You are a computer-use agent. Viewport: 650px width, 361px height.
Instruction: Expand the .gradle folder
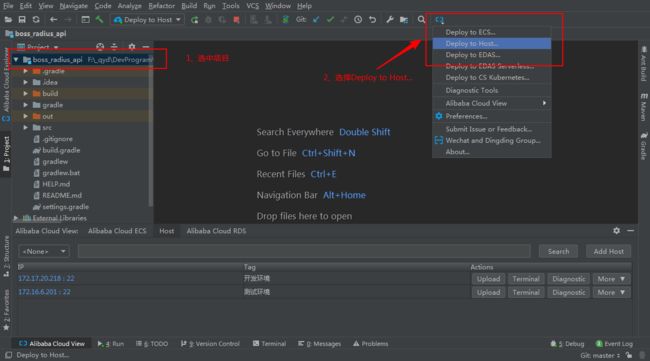point(26,71)
